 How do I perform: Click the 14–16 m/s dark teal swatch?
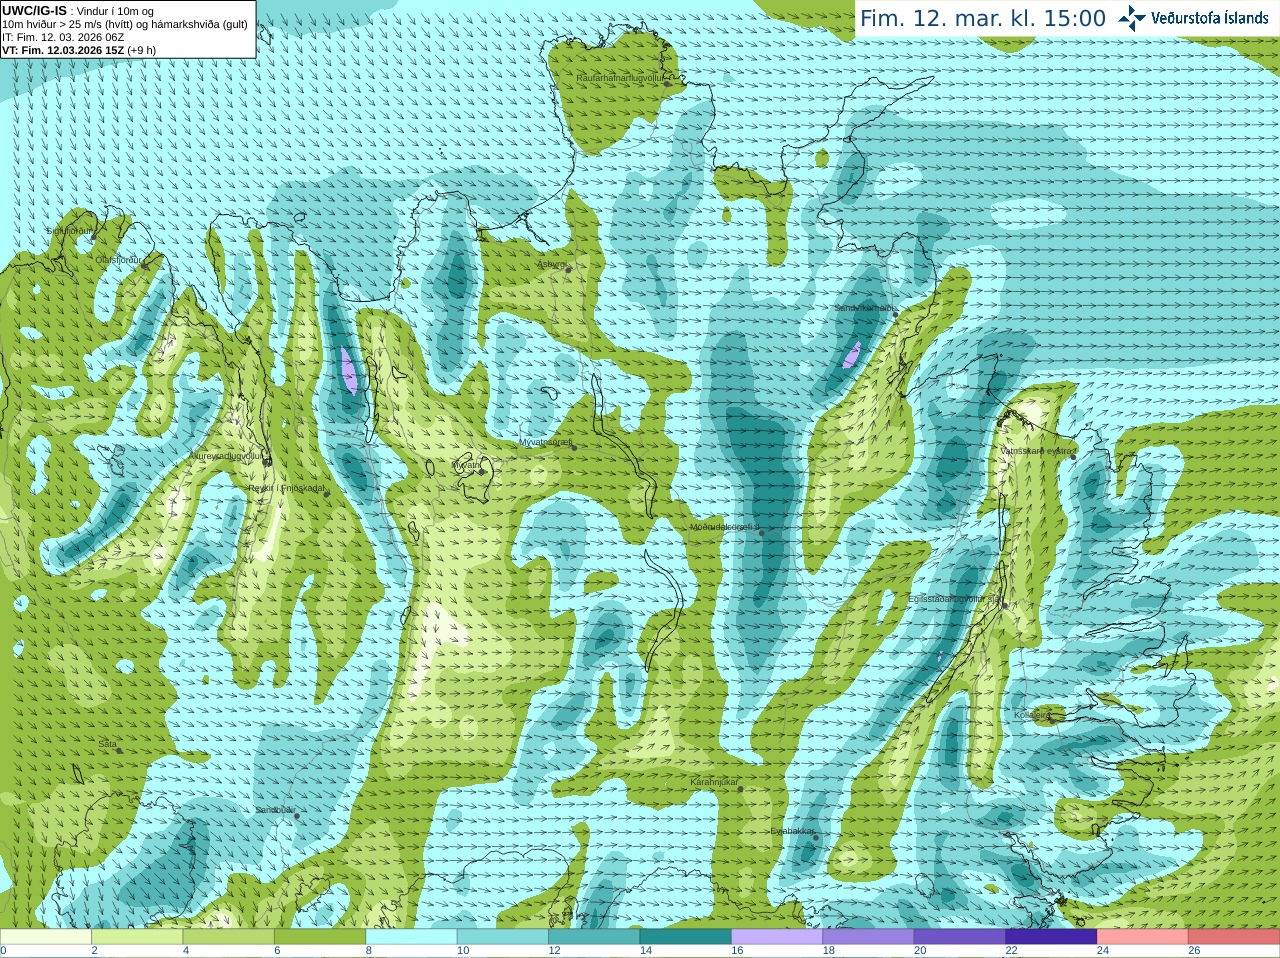tap(686, 937)
